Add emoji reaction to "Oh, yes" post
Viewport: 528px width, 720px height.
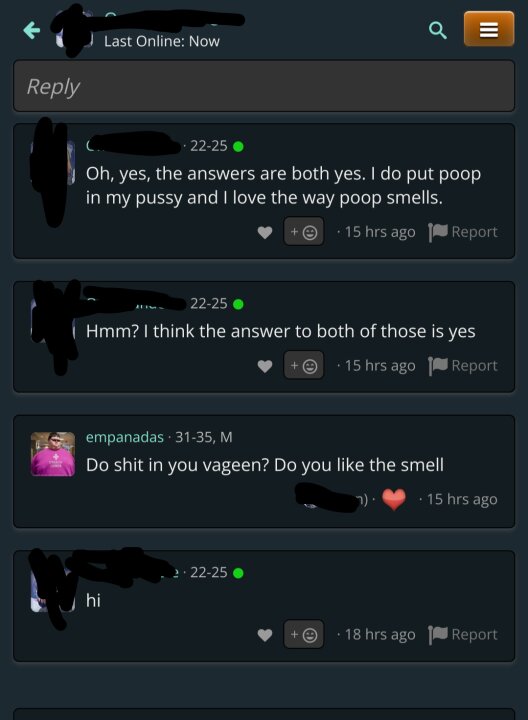(x=303, y=231)
